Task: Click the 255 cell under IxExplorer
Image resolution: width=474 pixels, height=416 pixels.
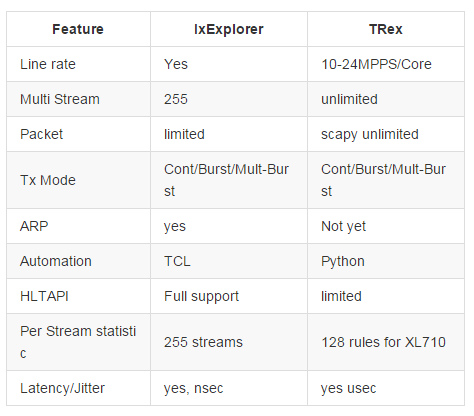Action: tap(176, 99)
